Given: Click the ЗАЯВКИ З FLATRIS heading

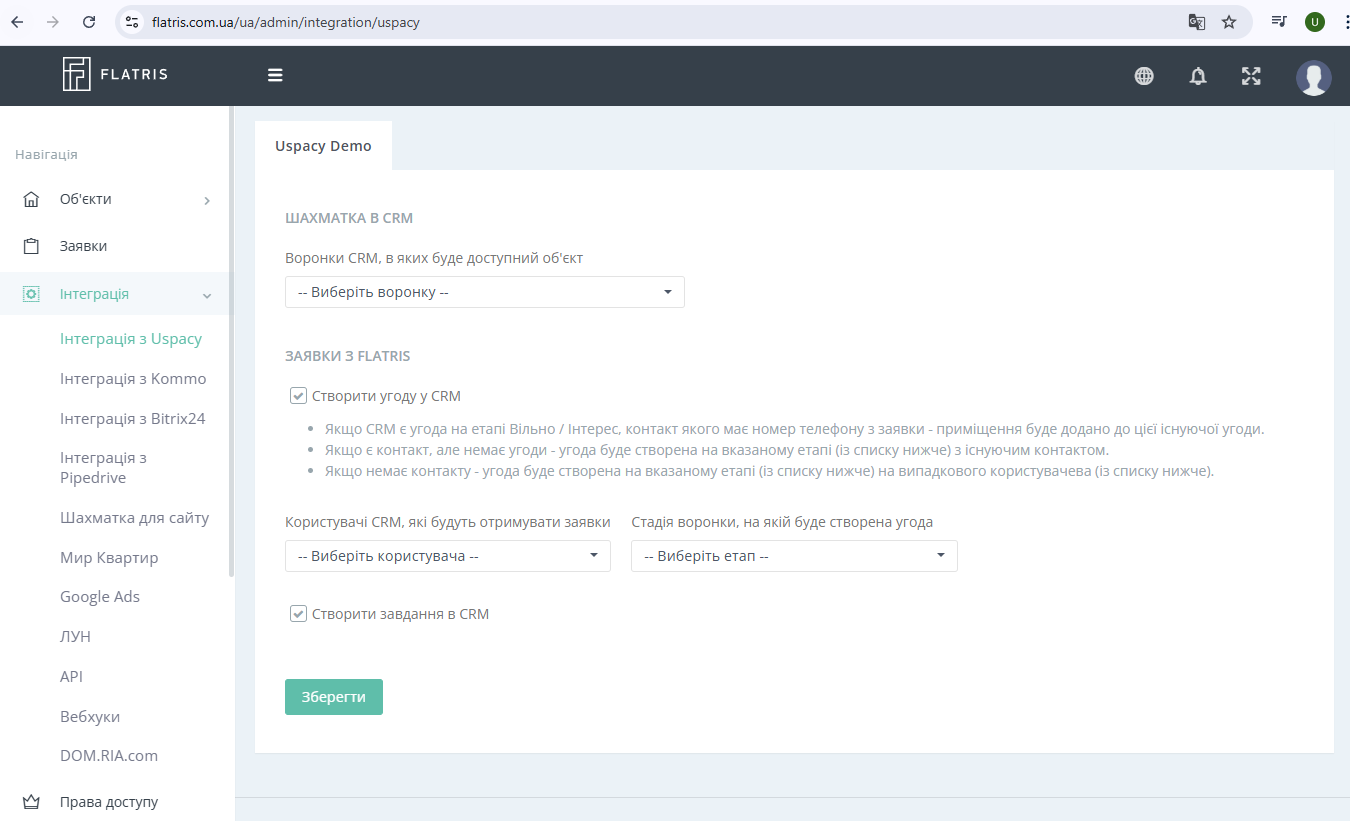Looking at the screenshot, I should (x=348, y=356).
